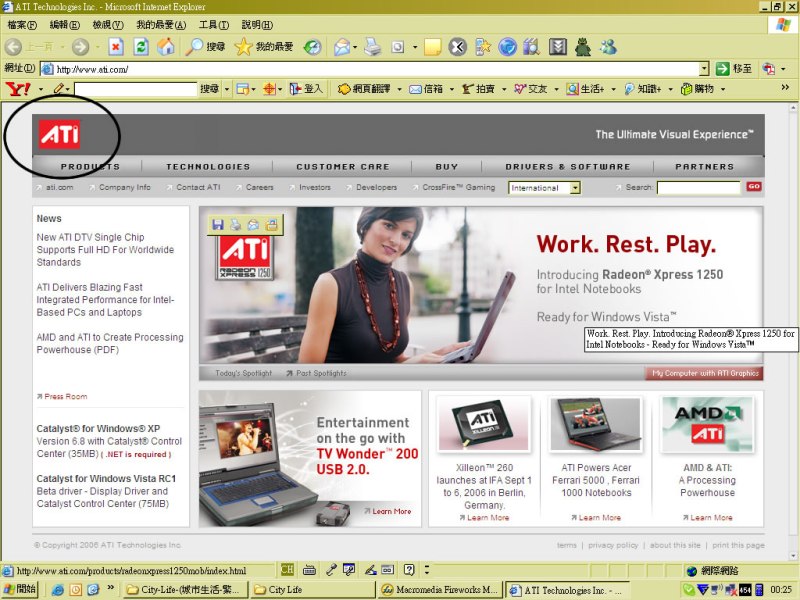Click the Yahoo! Y! logo
The image size is (800, 600).
point(18,89)
